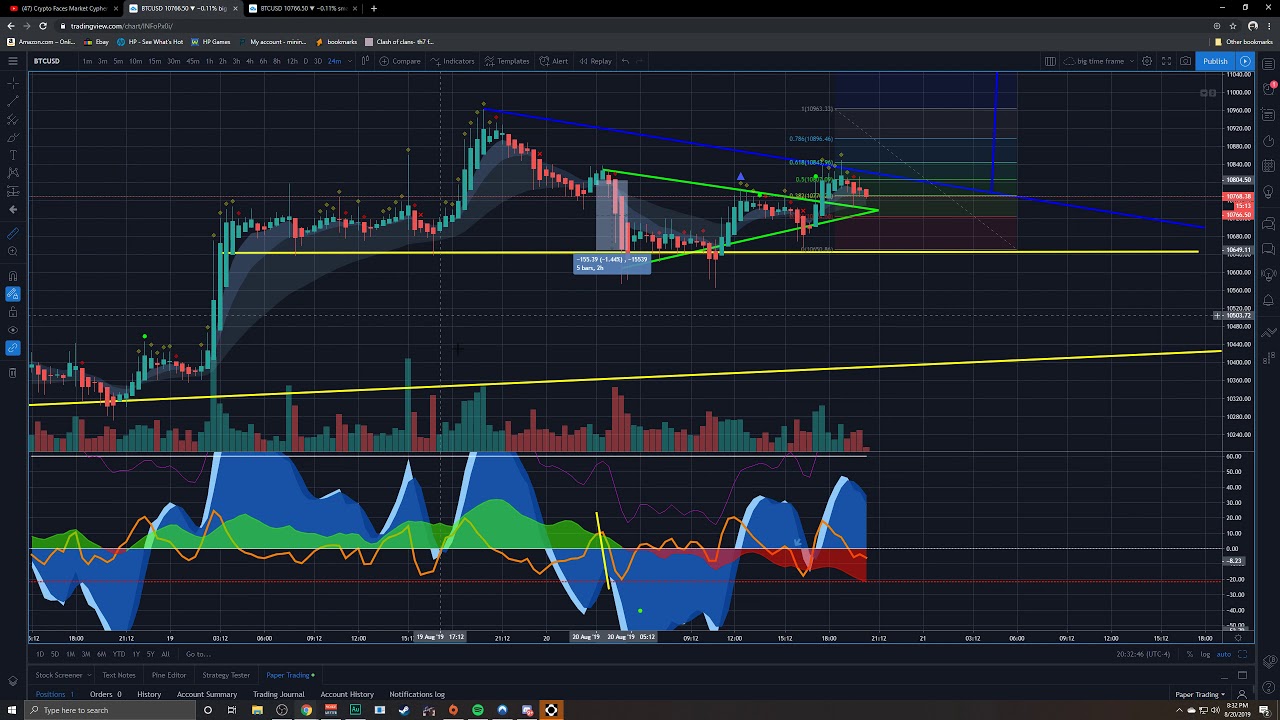The height and width of the screenshot is (720, 1280).
Task: Click the Go to... date link
Action: pos(198,654)
